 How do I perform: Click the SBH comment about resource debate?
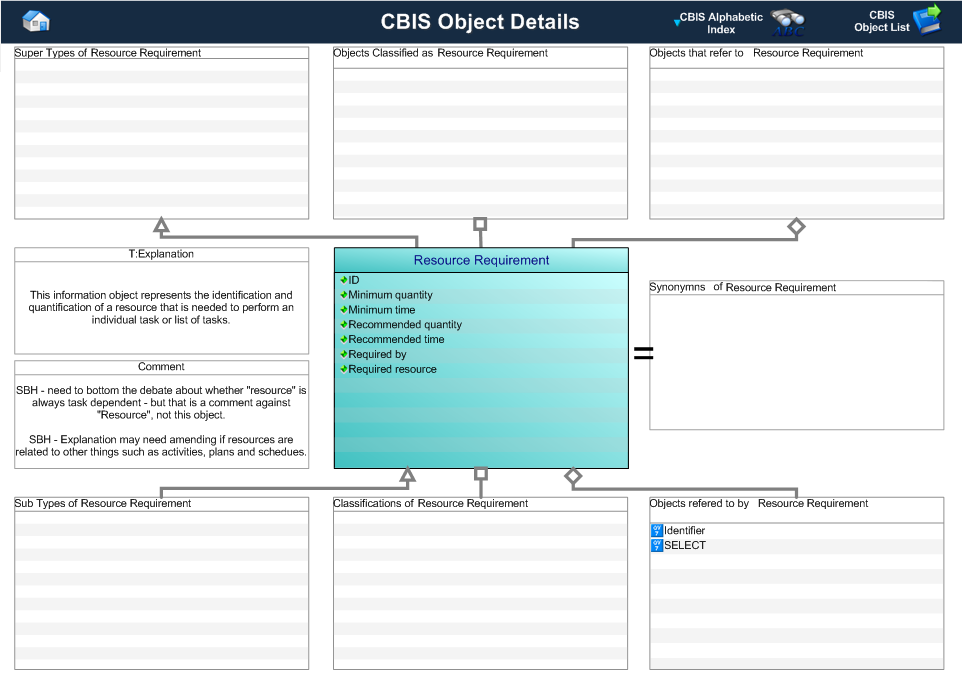click(161, 402)
